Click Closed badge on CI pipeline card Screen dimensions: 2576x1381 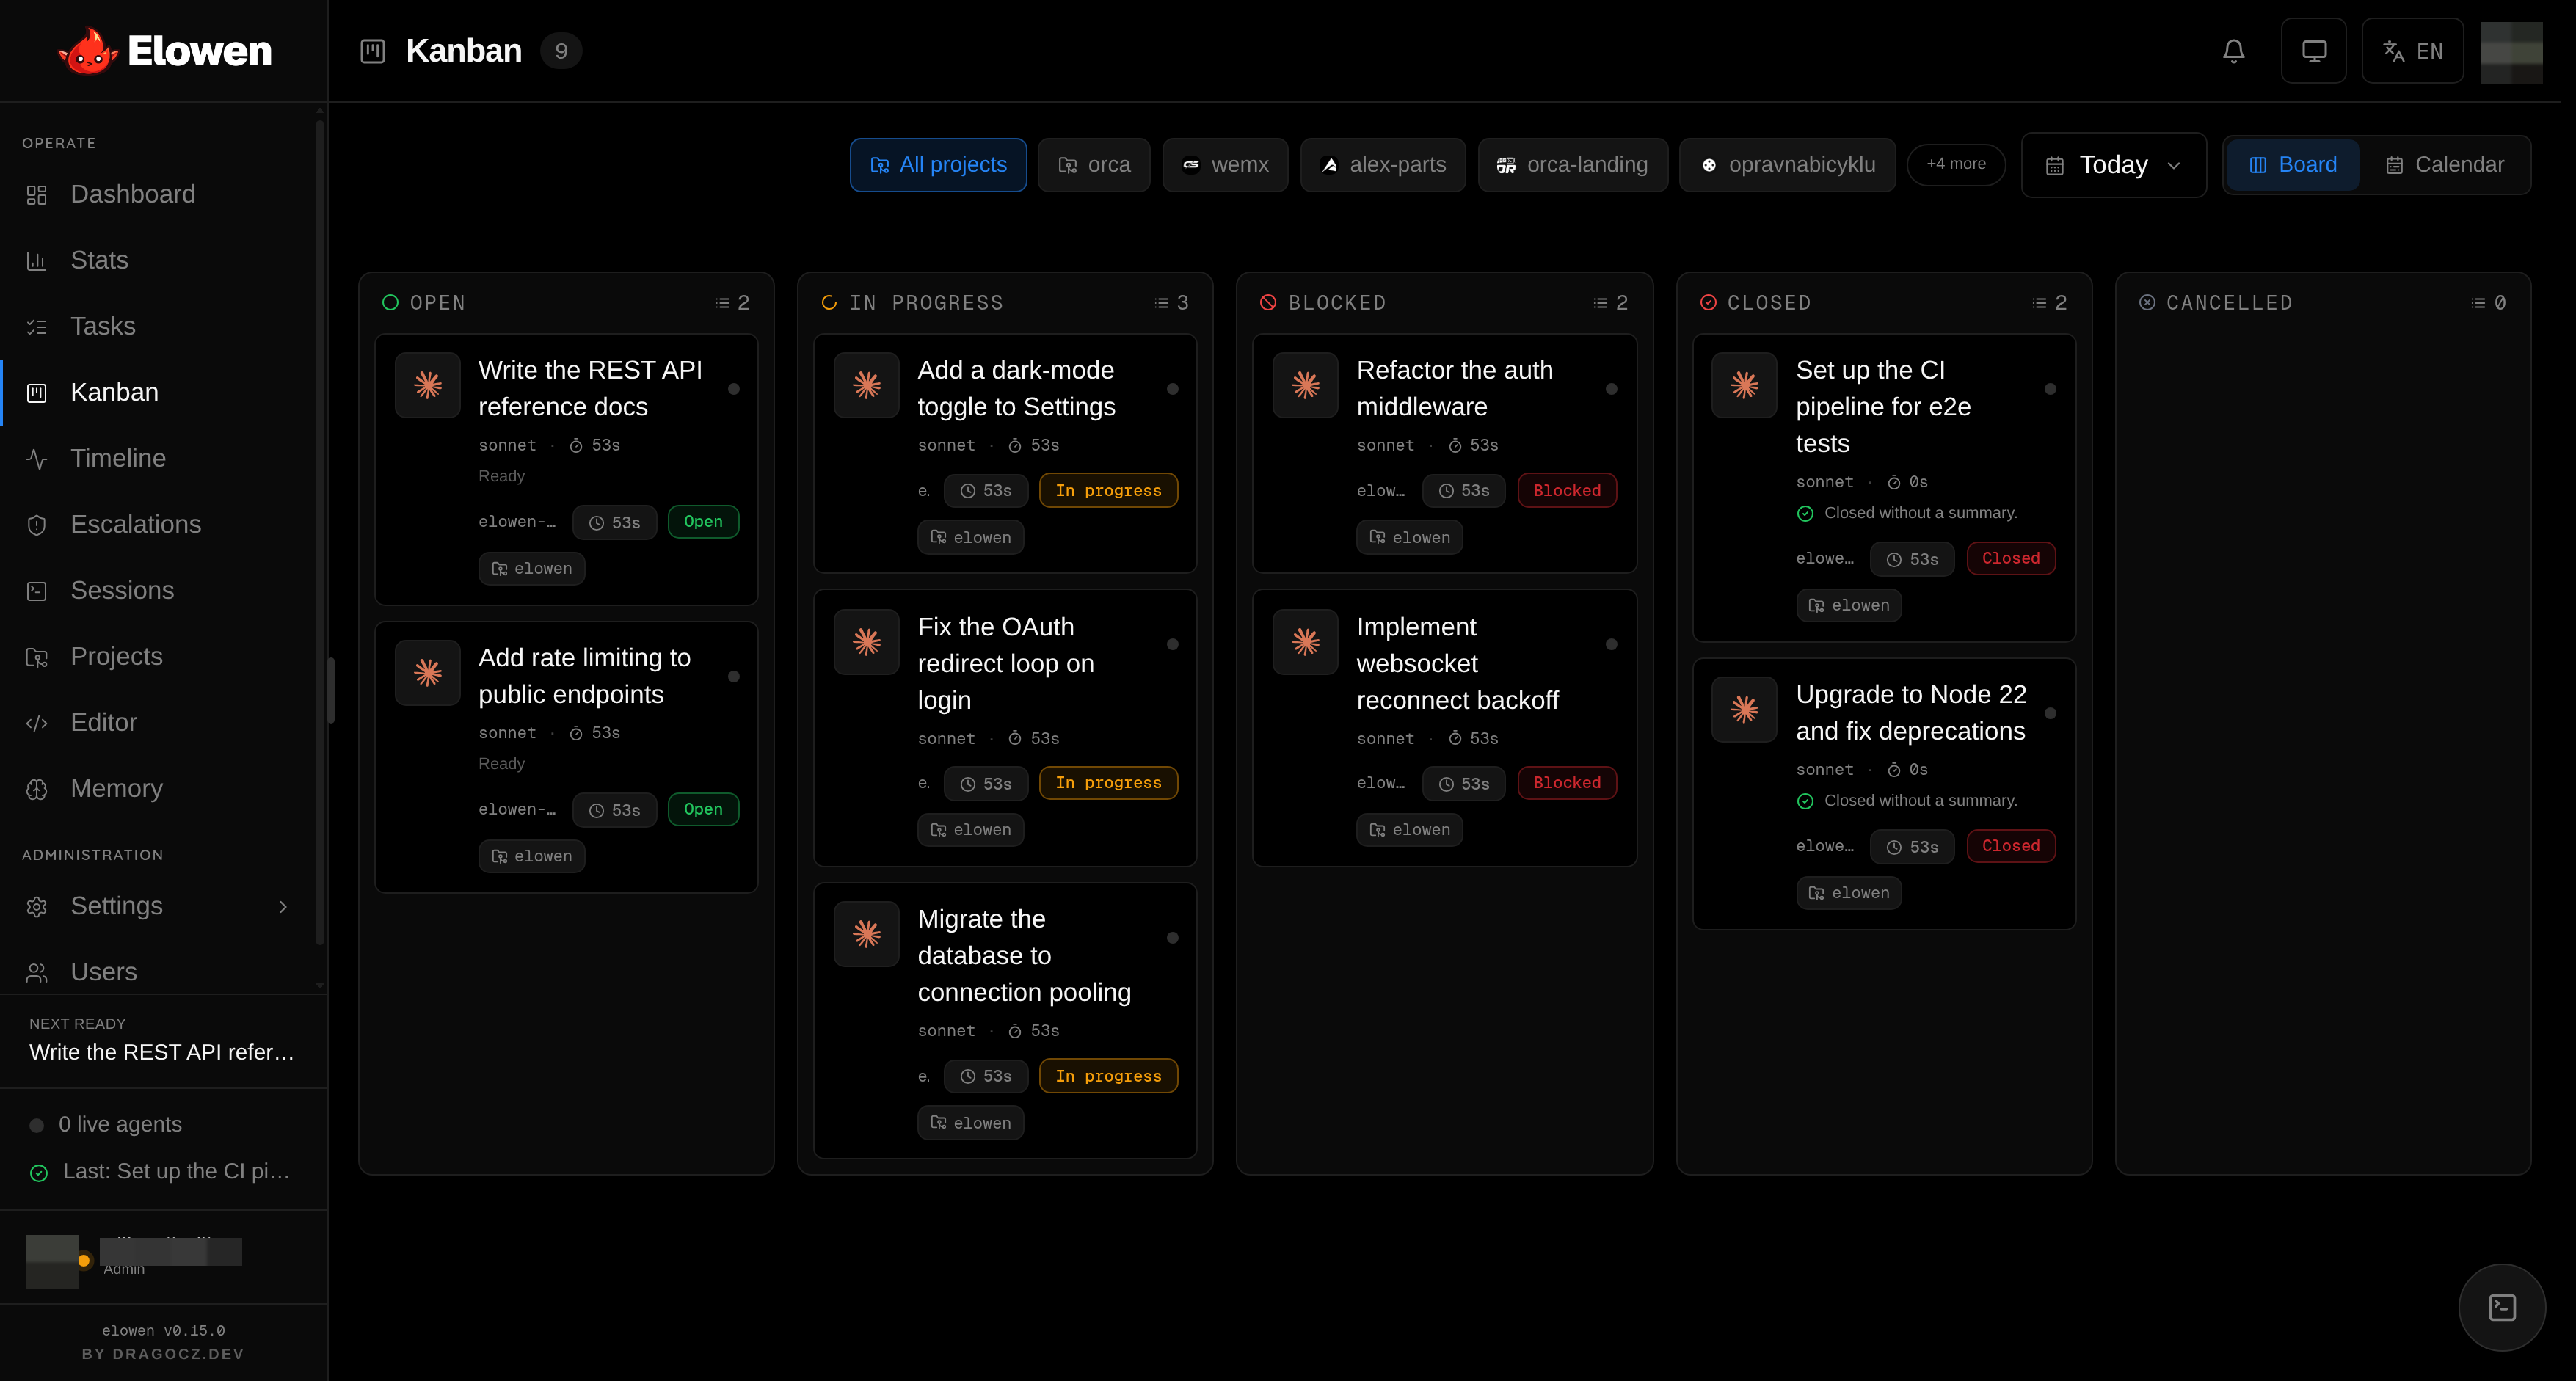2011,558
